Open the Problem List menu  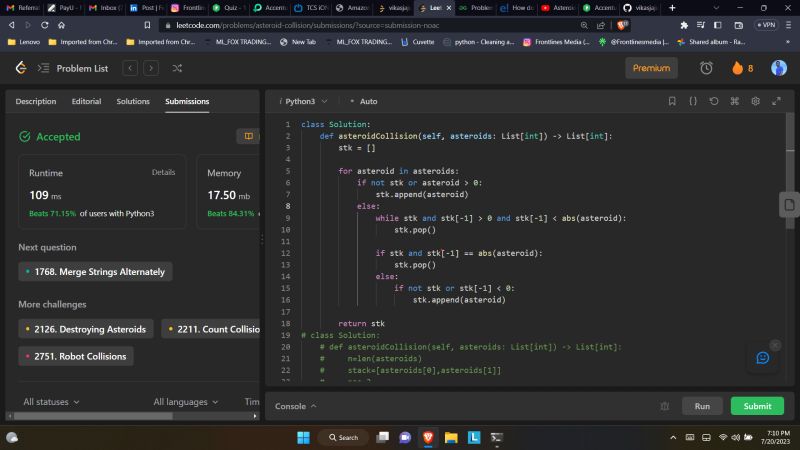(x=73, y=68)
